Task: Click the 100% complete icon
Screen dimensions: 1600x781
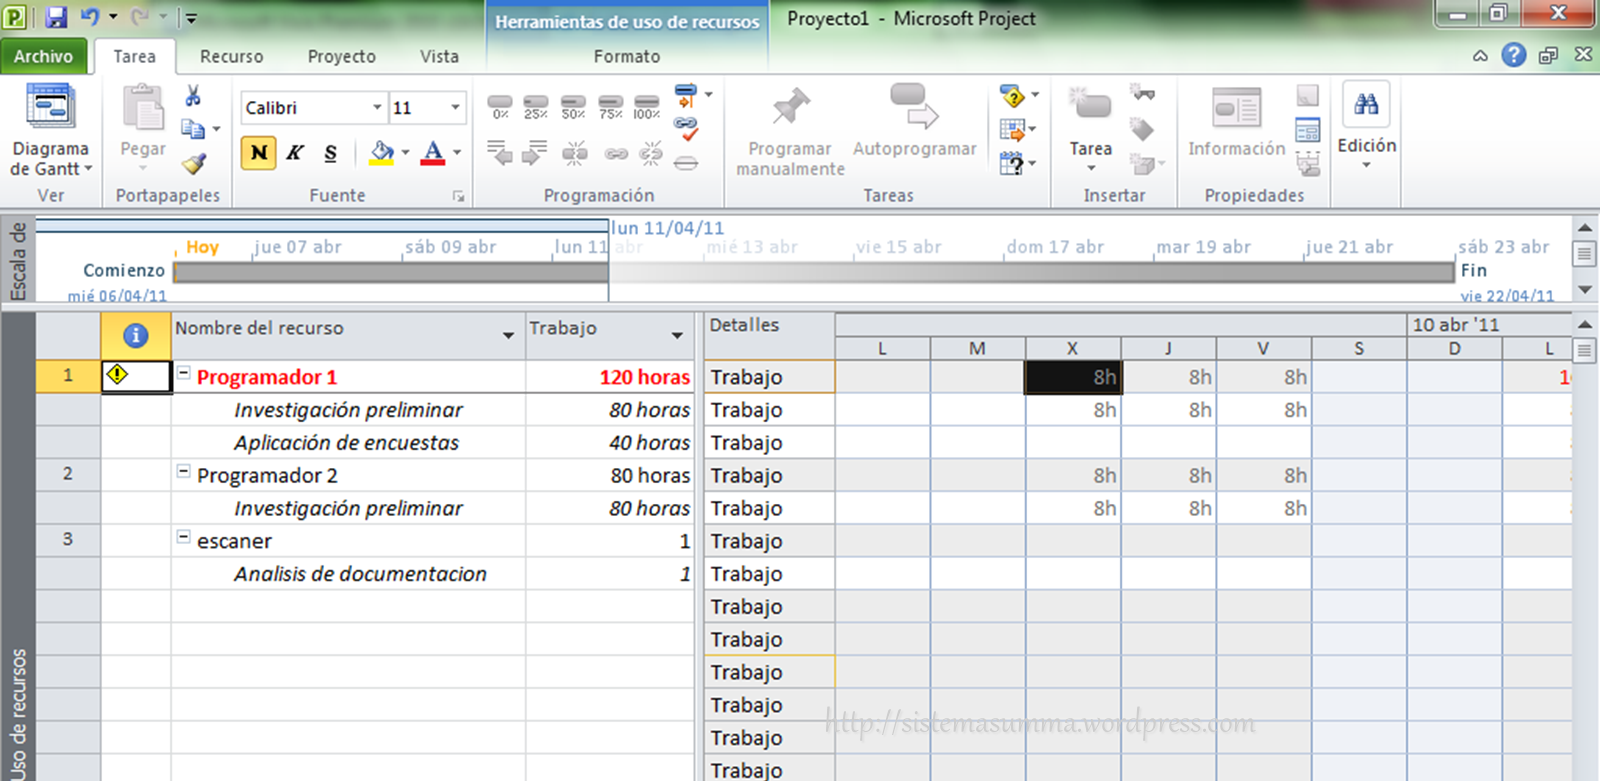Action: point(647,107)
